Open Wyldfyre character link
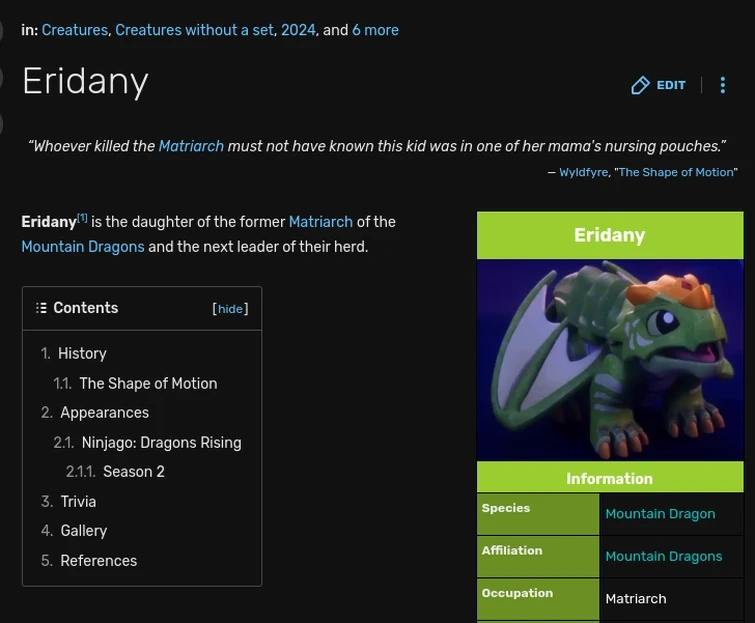 coord(583,172)
